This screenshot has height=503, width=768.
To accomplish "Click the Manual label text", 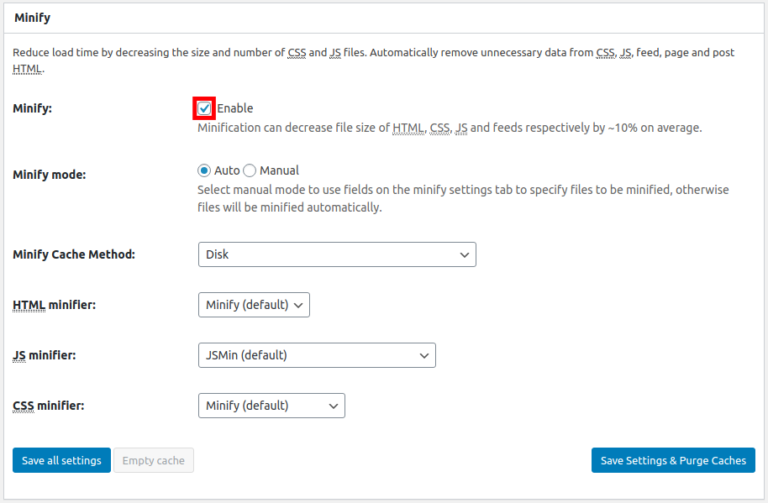I will pos(279,171).
